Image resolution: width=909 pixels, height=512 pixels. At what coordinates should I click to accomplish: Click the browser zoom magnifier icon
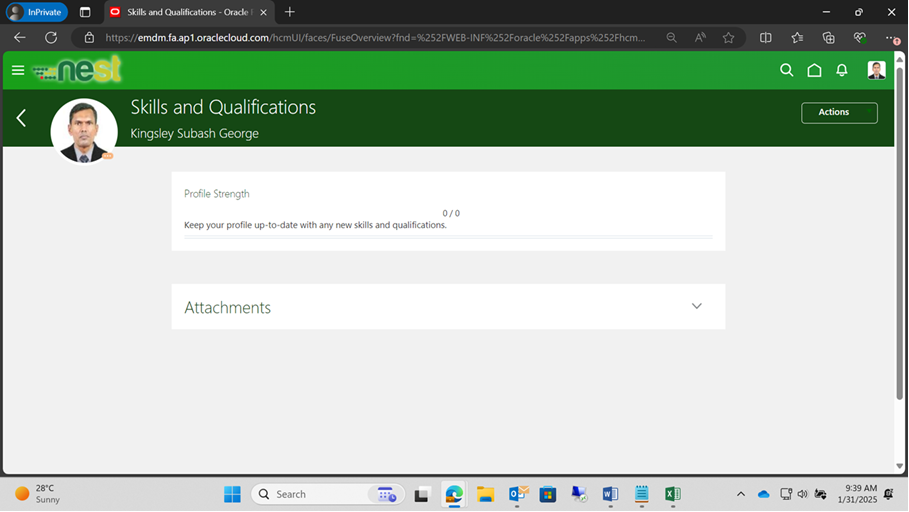click(671, 38)
